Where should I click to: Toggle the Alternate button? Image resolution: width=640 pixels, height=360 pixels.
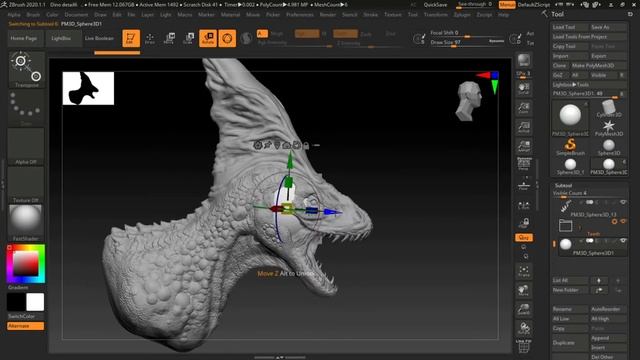(x=25, y=326)
